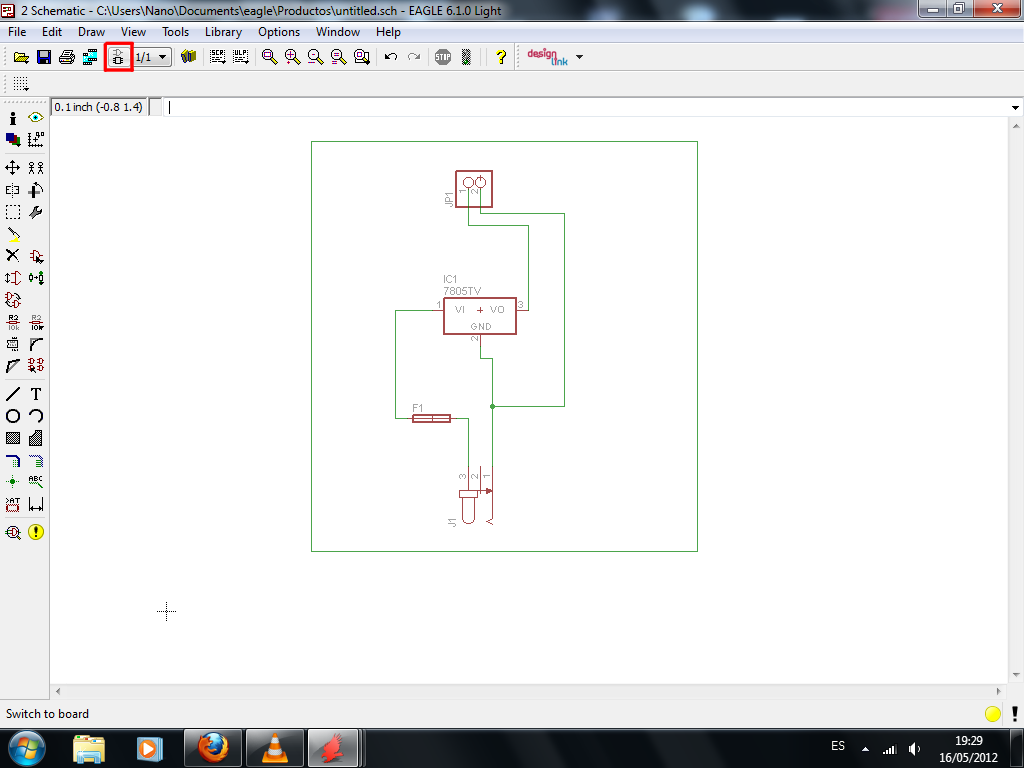
Task: Run the ERC check tool
Action: point(12,532)
